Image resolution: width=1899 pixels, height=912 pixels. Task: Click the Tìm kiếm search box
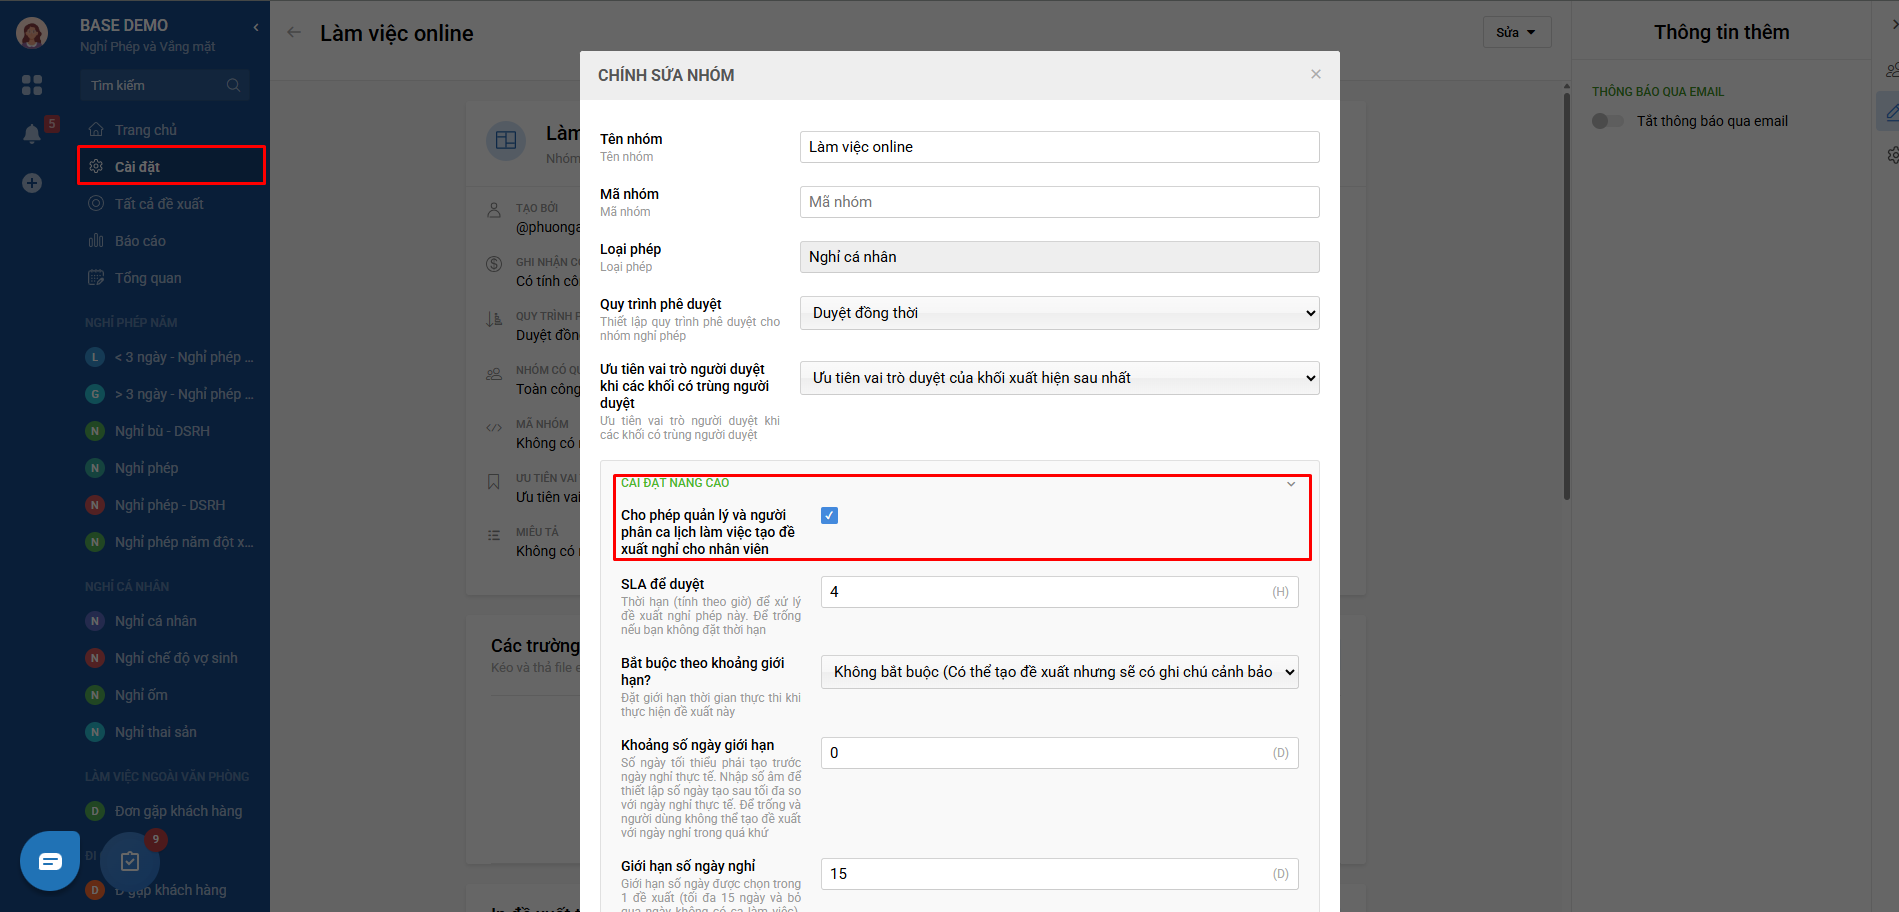coord(165,85)
